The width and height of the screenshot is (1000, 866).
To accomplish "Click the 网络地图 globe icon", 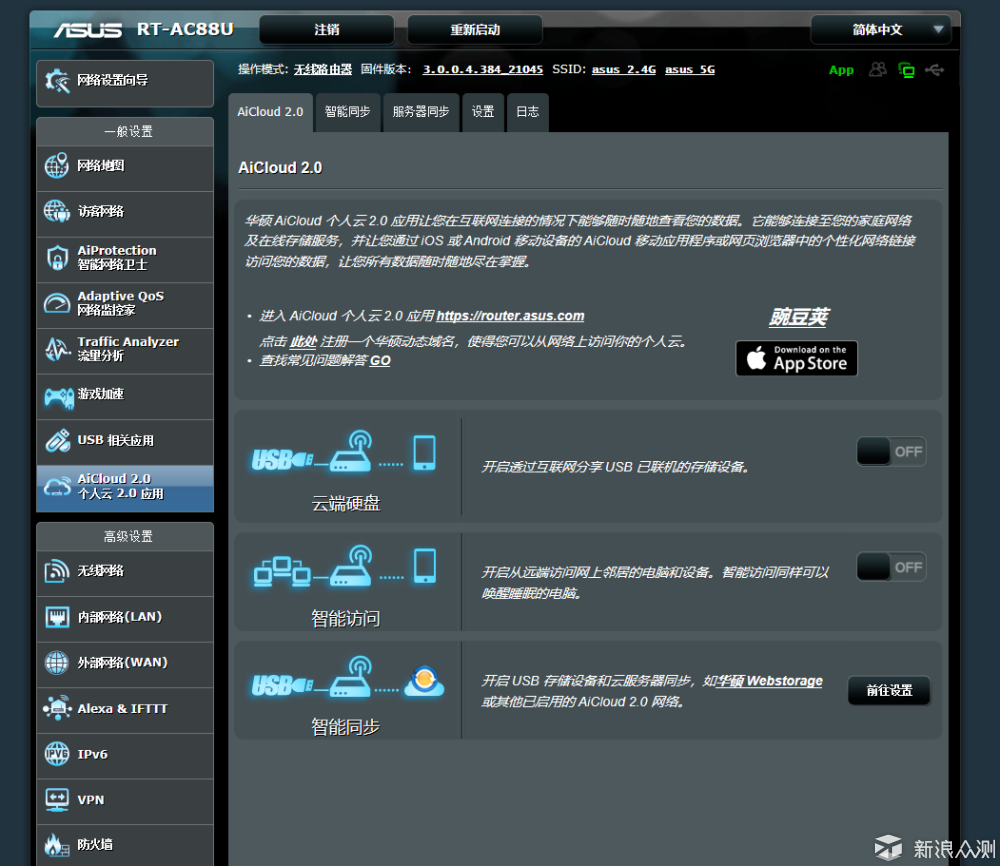I will tap(57, 166).
